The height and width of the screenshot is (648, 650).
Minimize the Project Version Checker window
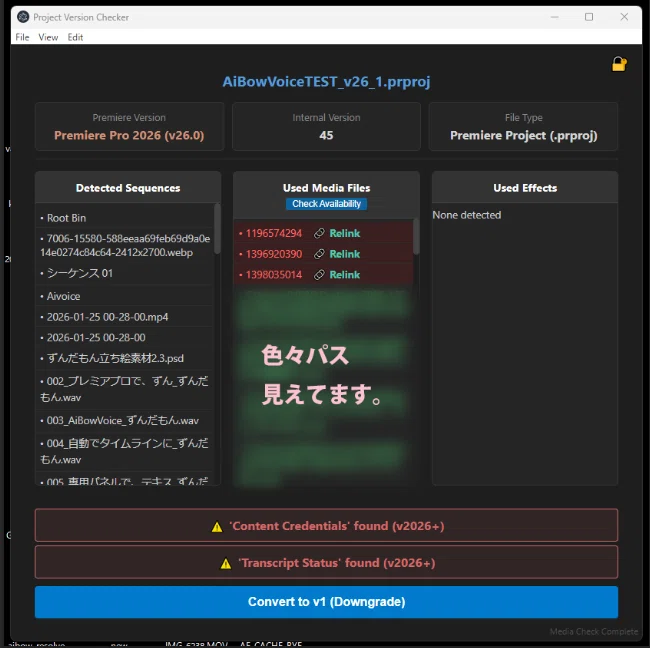coord(555,17)
